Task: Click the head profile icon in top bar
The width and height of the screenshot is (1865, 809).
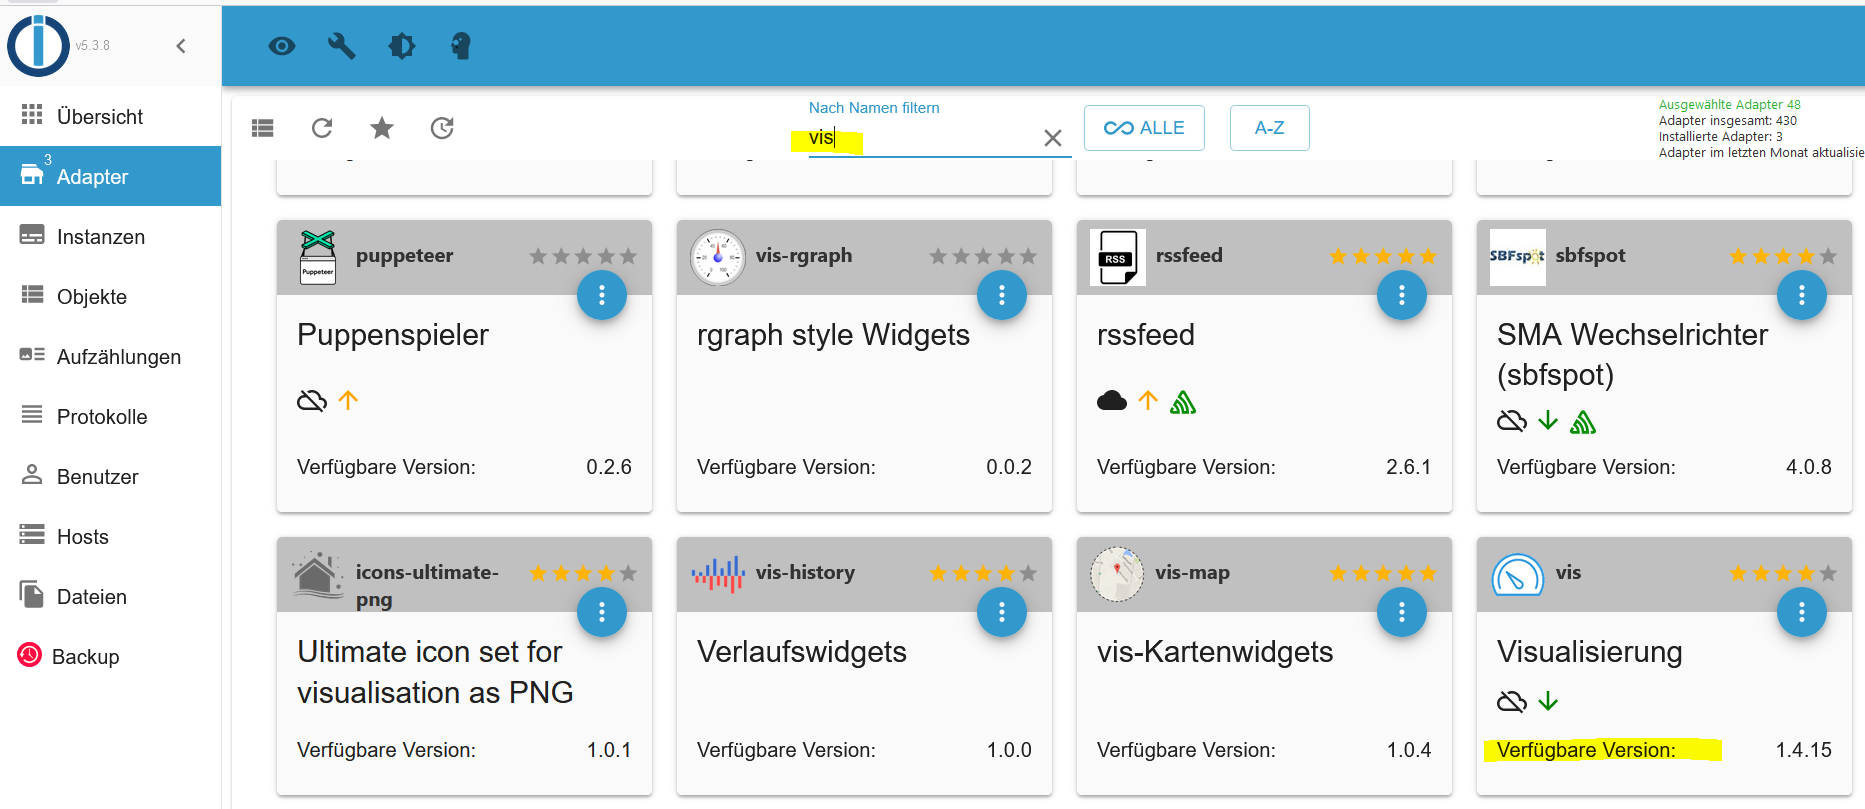Action: coord(461,46)
